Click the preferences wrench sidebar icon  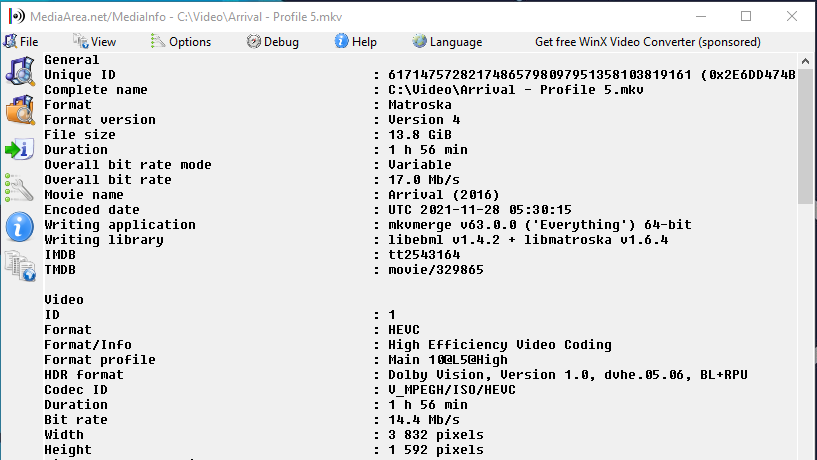coord(19,188)
